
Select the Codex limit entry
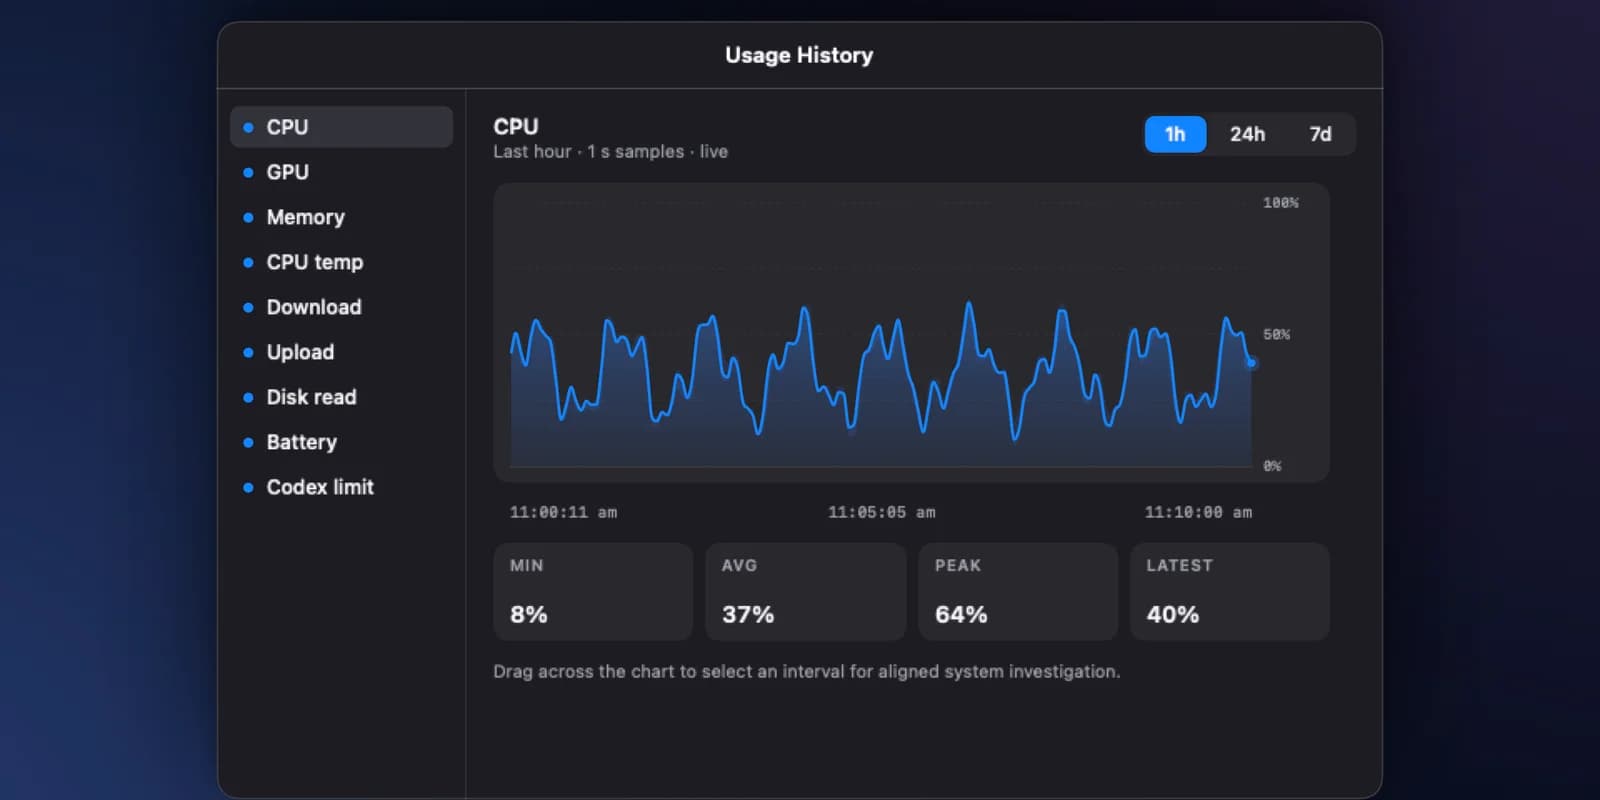(x=341, y=487)
